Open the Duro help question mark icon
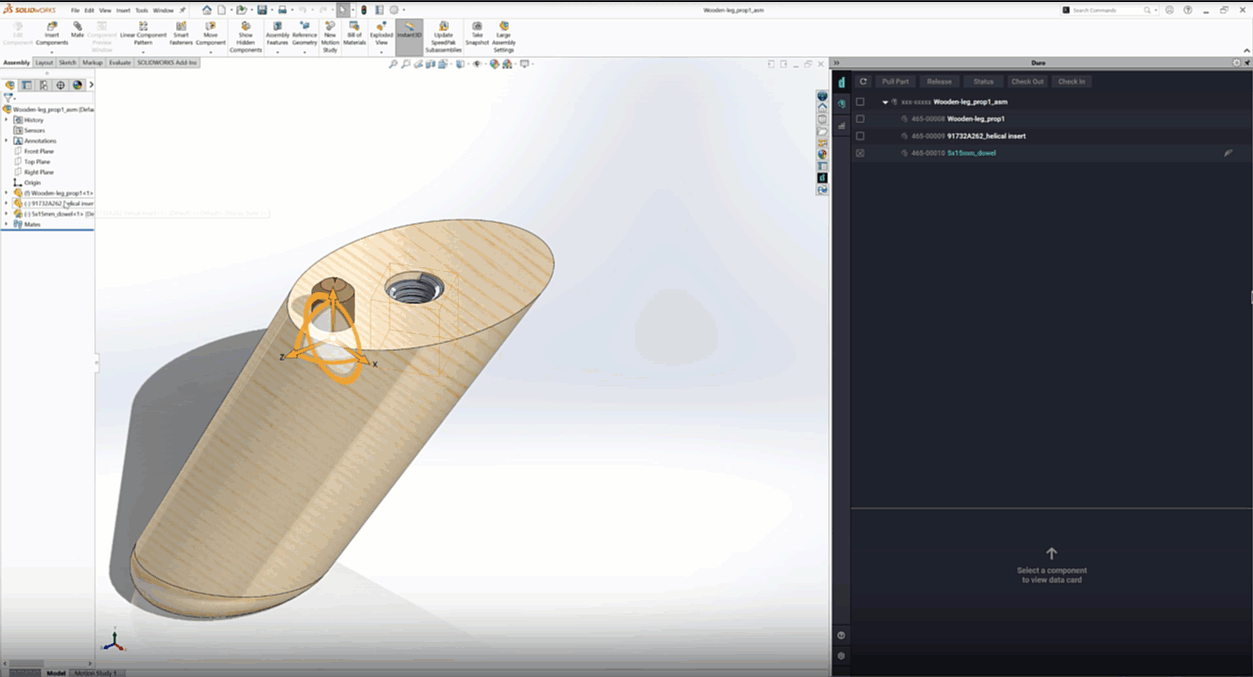This screenshot has width=1253, height=677. [x=841, y=635]
